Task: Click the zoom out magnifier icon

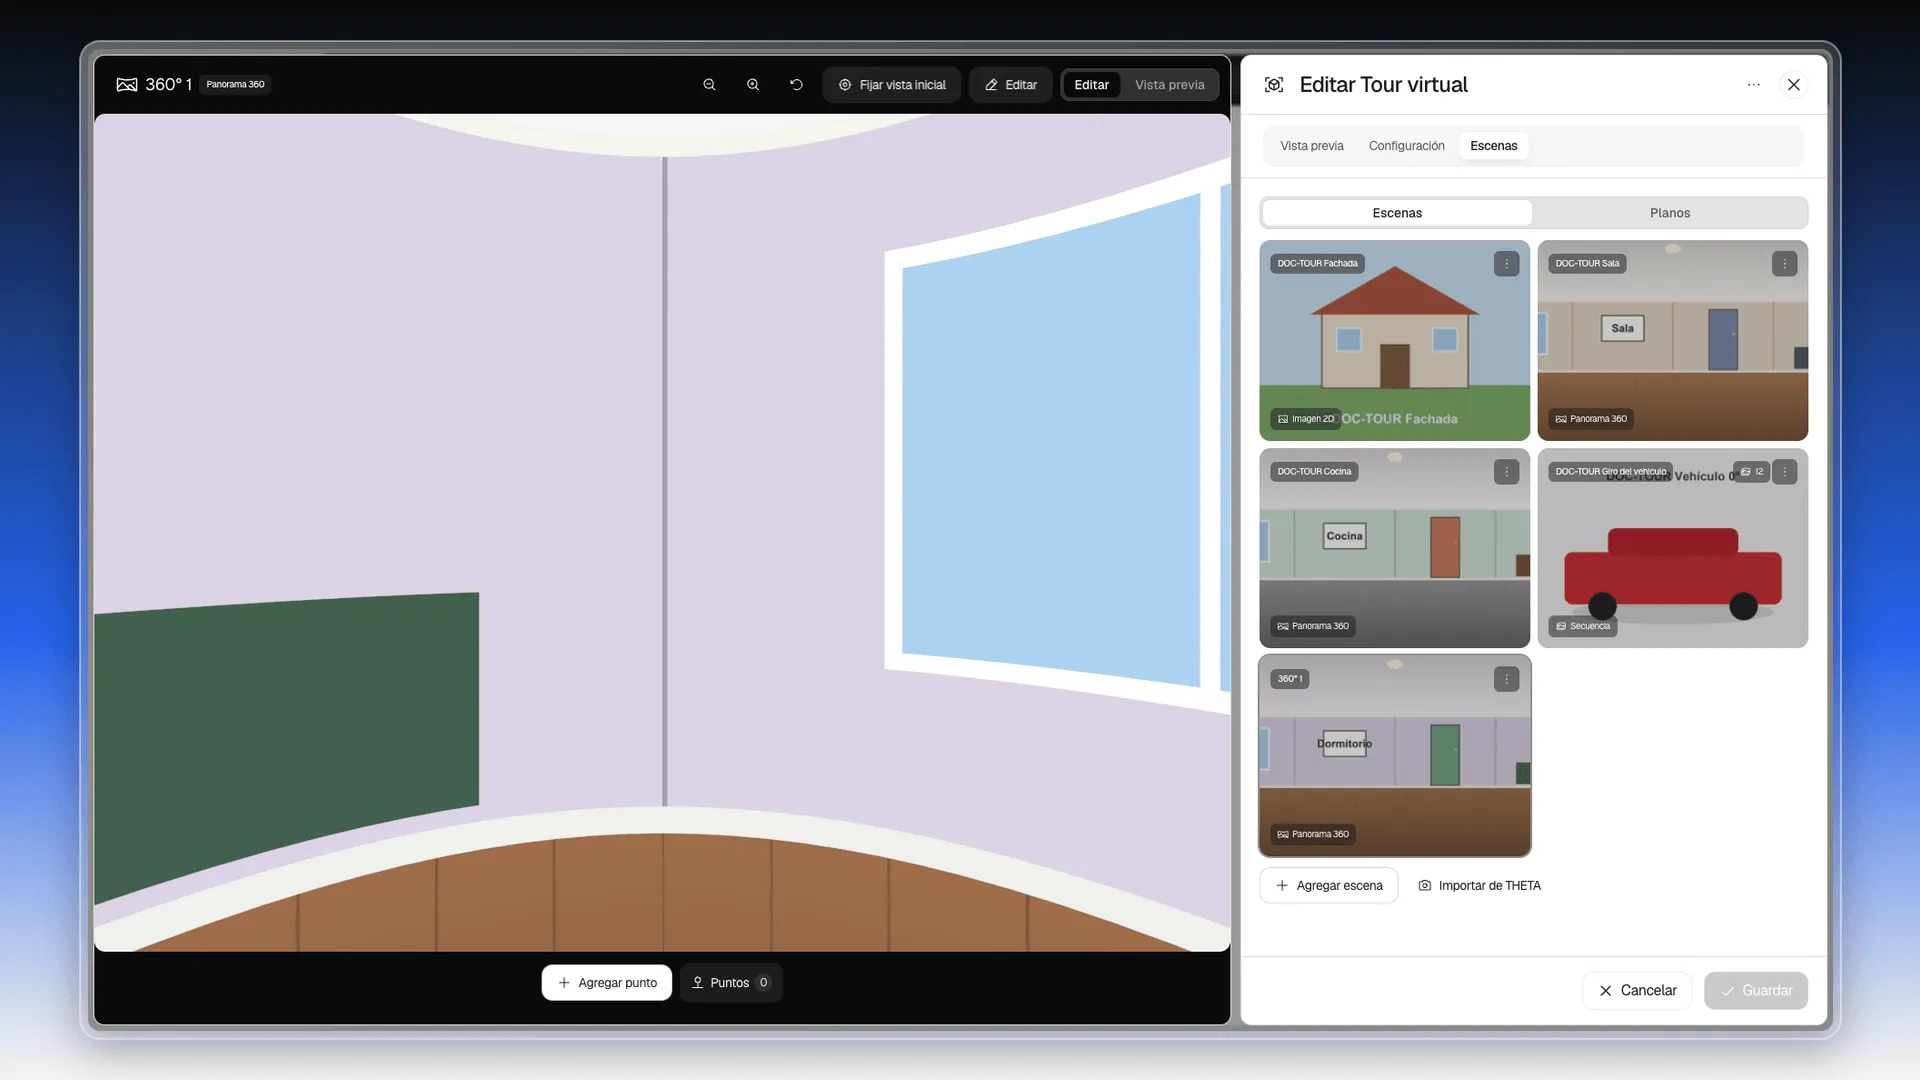Action: click(709, 85)
